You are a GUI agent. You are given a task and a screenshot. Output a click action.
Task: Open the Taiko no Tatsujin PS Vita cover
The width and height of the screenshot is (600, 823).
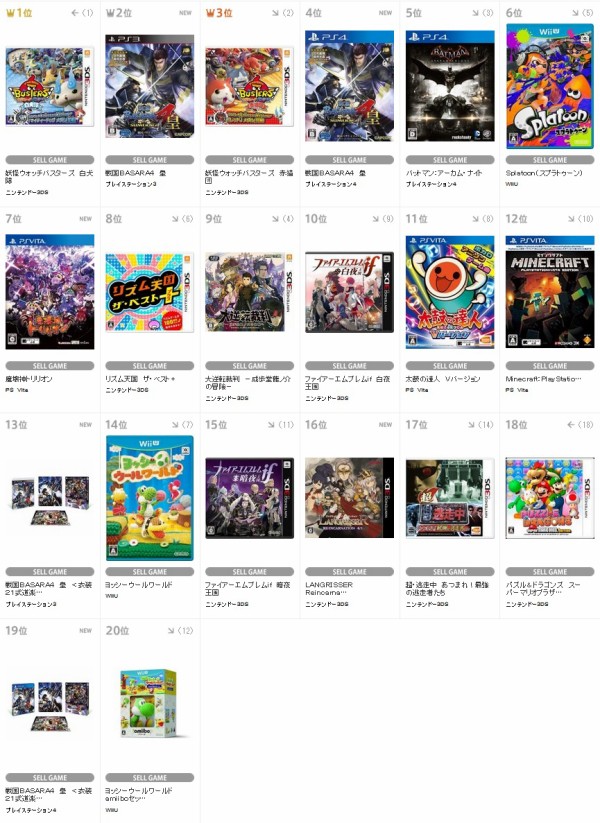tap(450, 292)
